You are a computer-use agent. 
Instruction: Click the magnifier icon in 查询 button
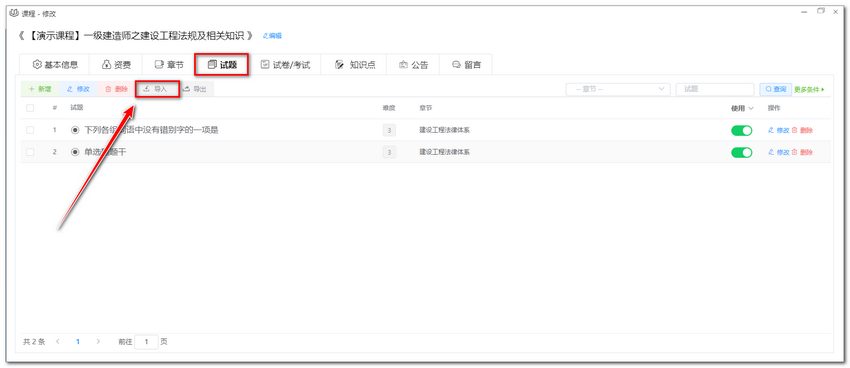click(768, 89)
